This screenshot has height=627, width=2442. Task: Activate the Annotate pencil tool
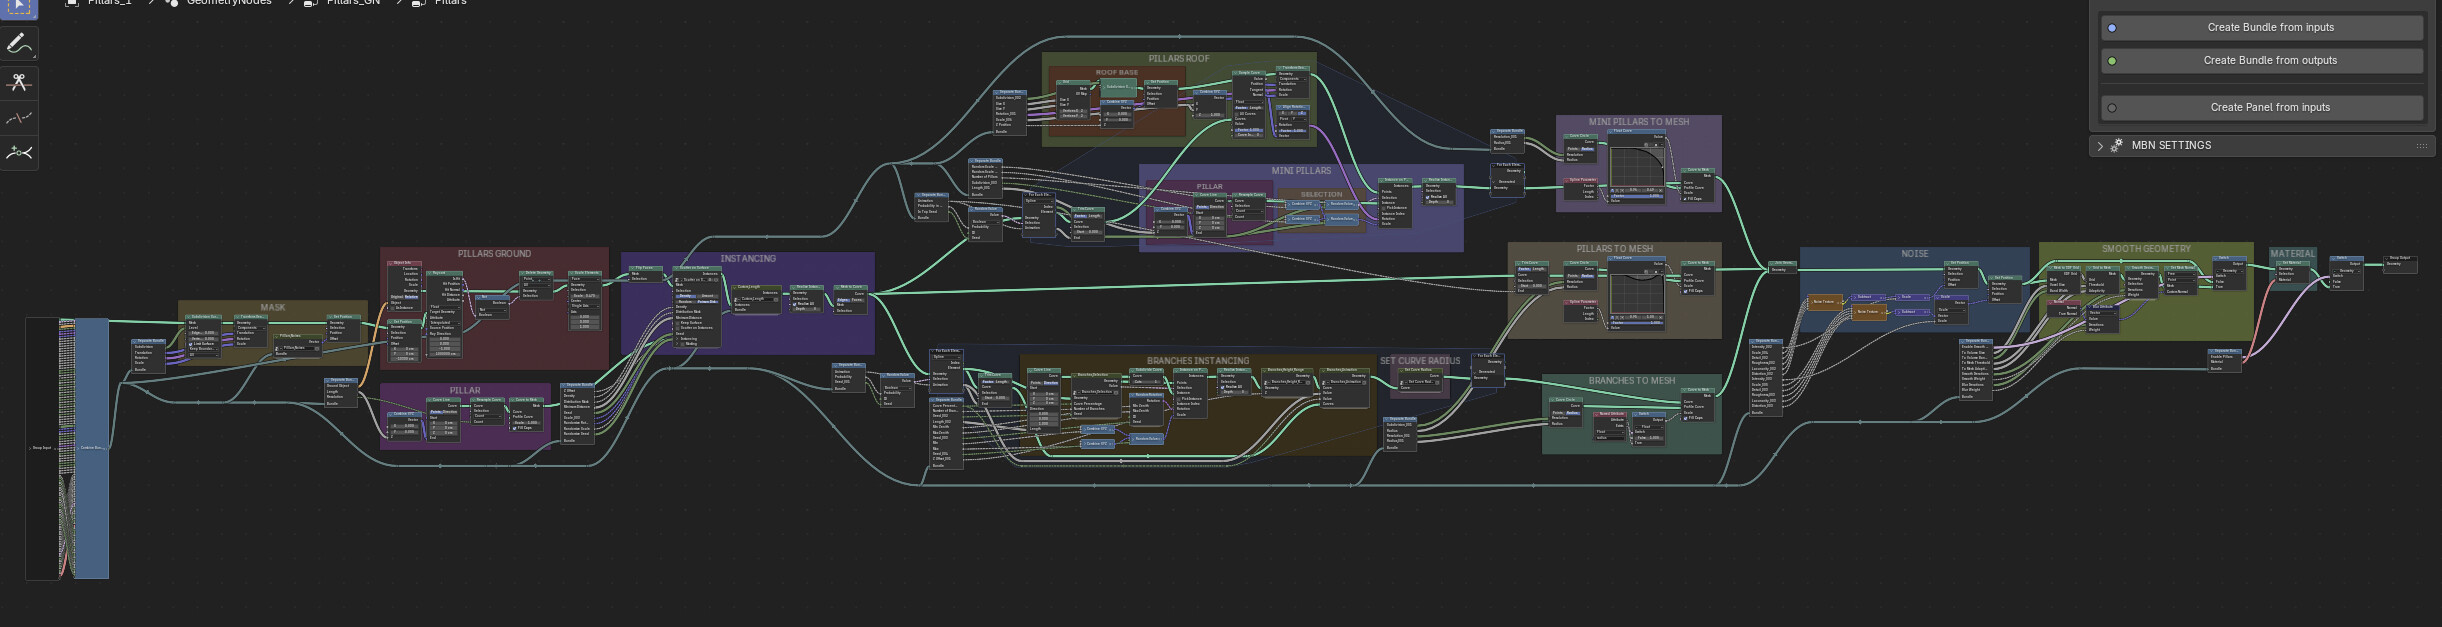(19, 44)
